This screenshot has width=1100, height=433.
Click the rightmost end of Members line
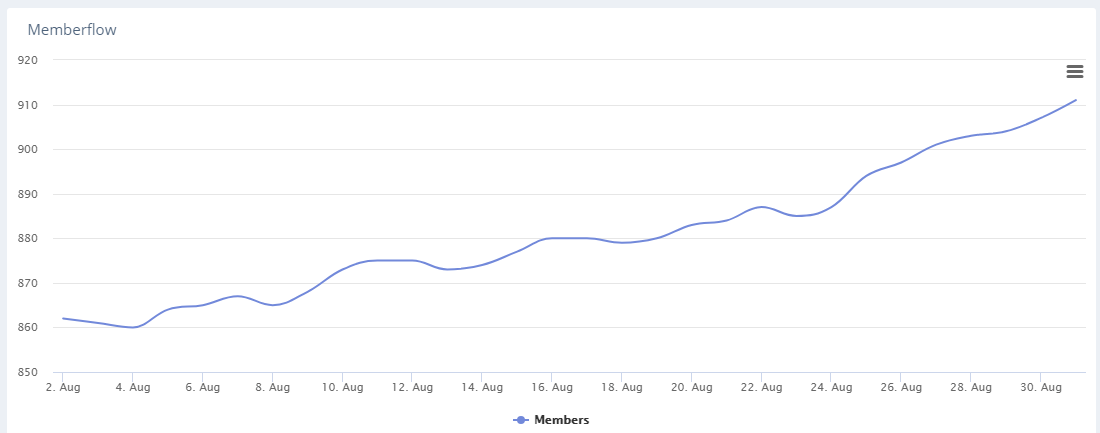click(1075, 100)
